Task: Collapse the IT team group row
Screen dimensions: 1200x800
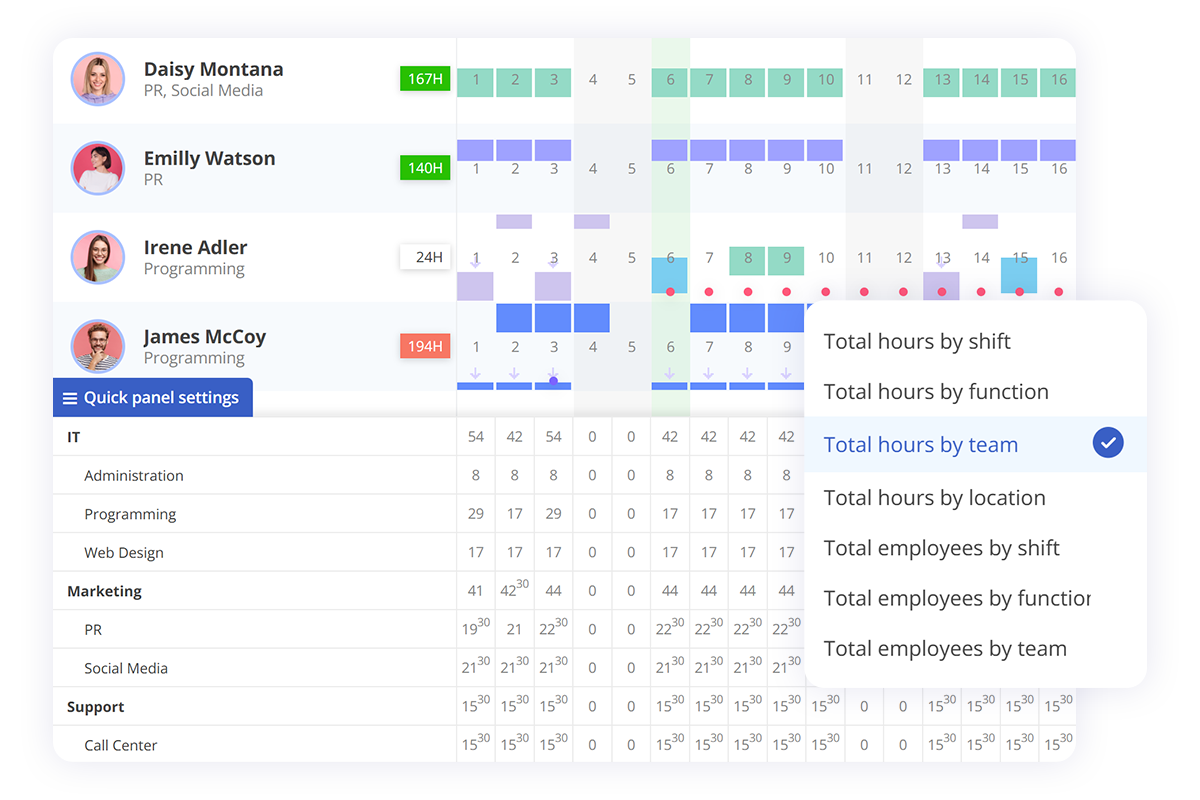Action: (x=74, y=437)
